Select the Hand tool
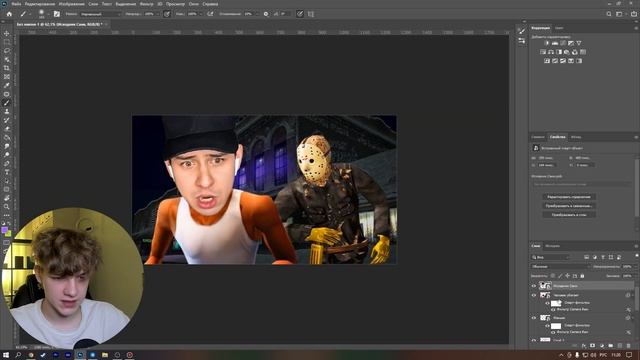 point(7,198)
